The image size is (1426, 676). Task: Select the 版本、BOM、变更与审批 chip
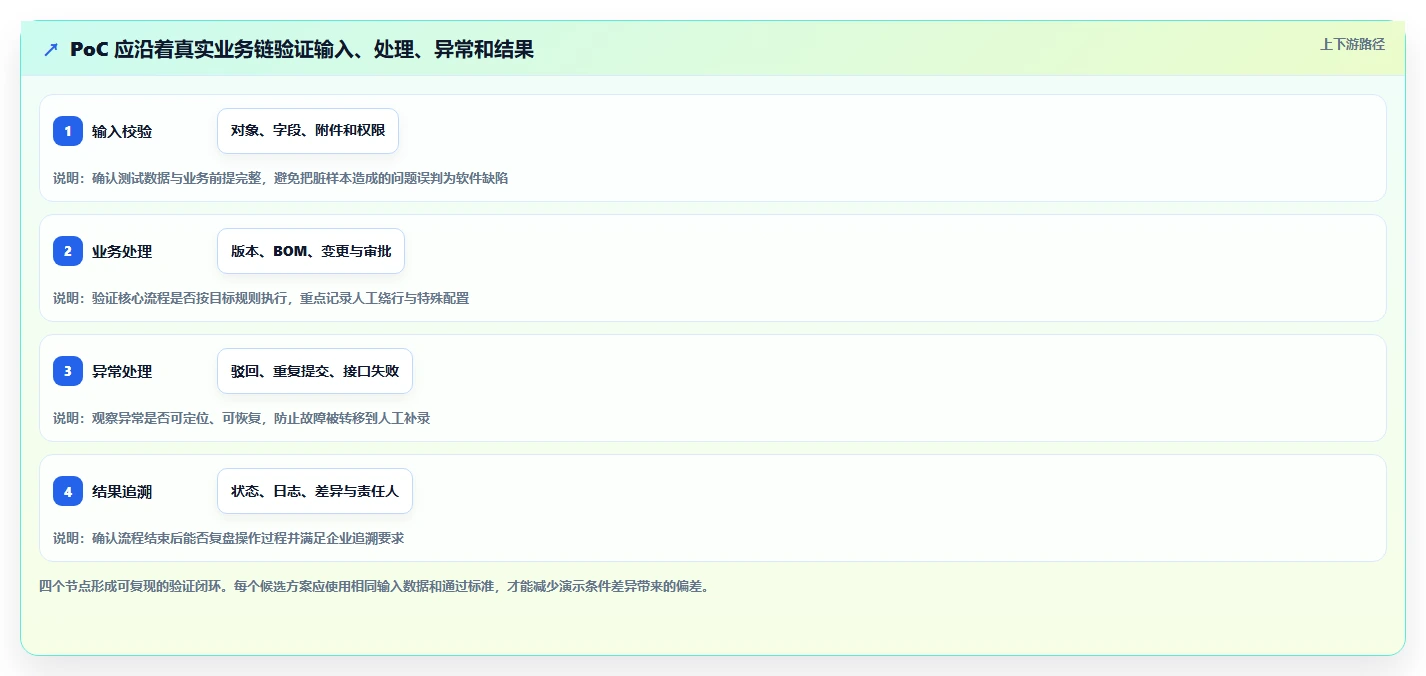pos(311,251)
